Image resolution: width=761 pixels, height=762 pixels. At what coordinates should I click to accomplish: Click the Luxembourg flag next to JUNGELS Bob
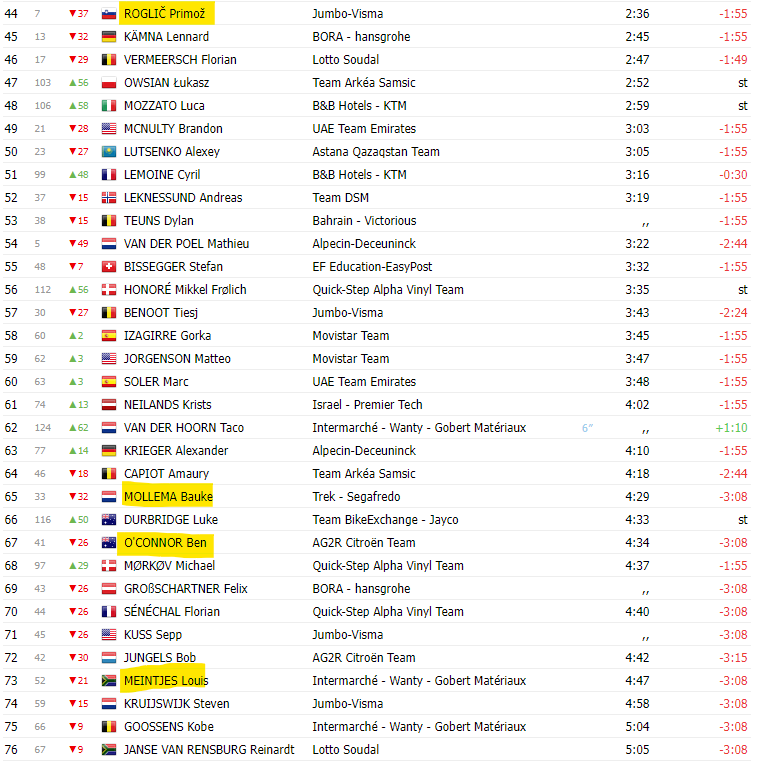point(109,658)
